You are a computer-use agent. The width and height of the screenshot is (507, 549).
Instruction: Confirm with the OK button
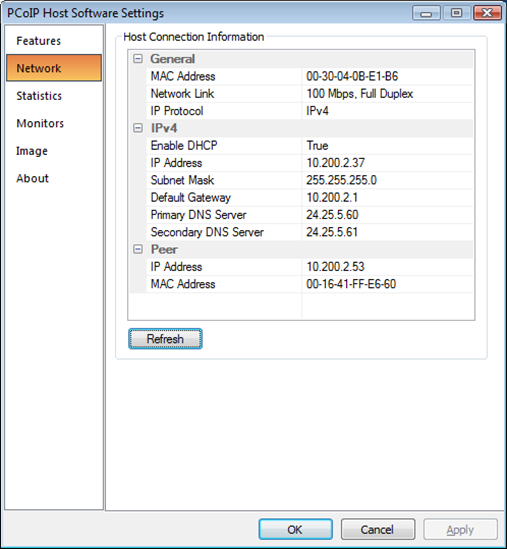click(296, 529)
